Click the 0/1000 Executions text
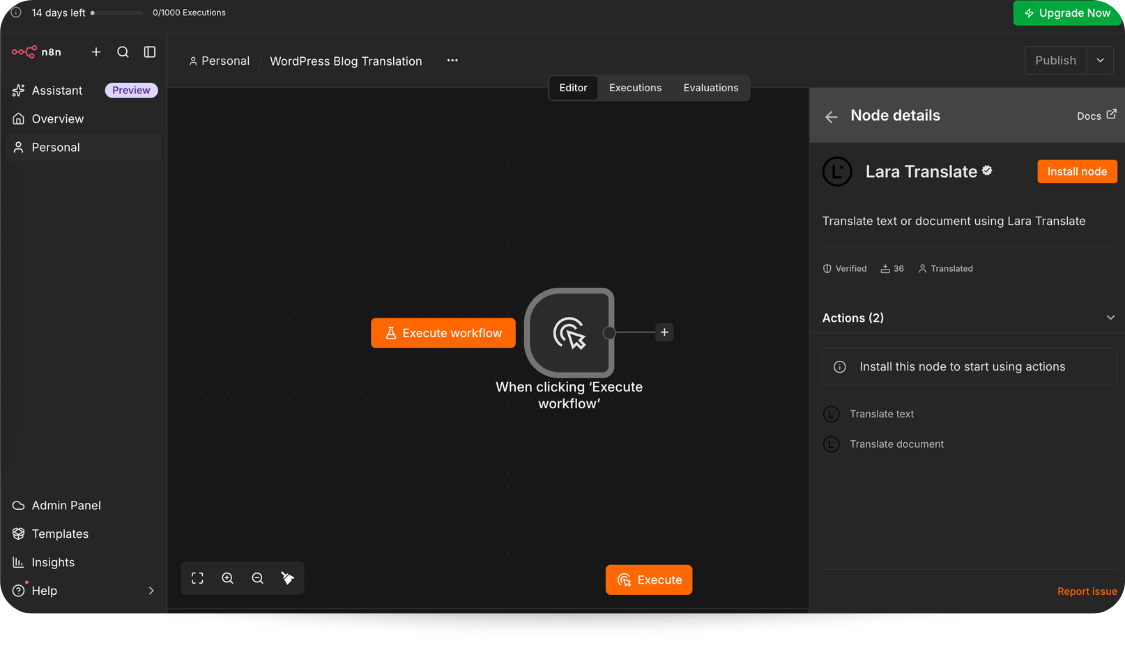This screenshot has width=1125, height=648. pyautogui.click(x=189, y=13)
